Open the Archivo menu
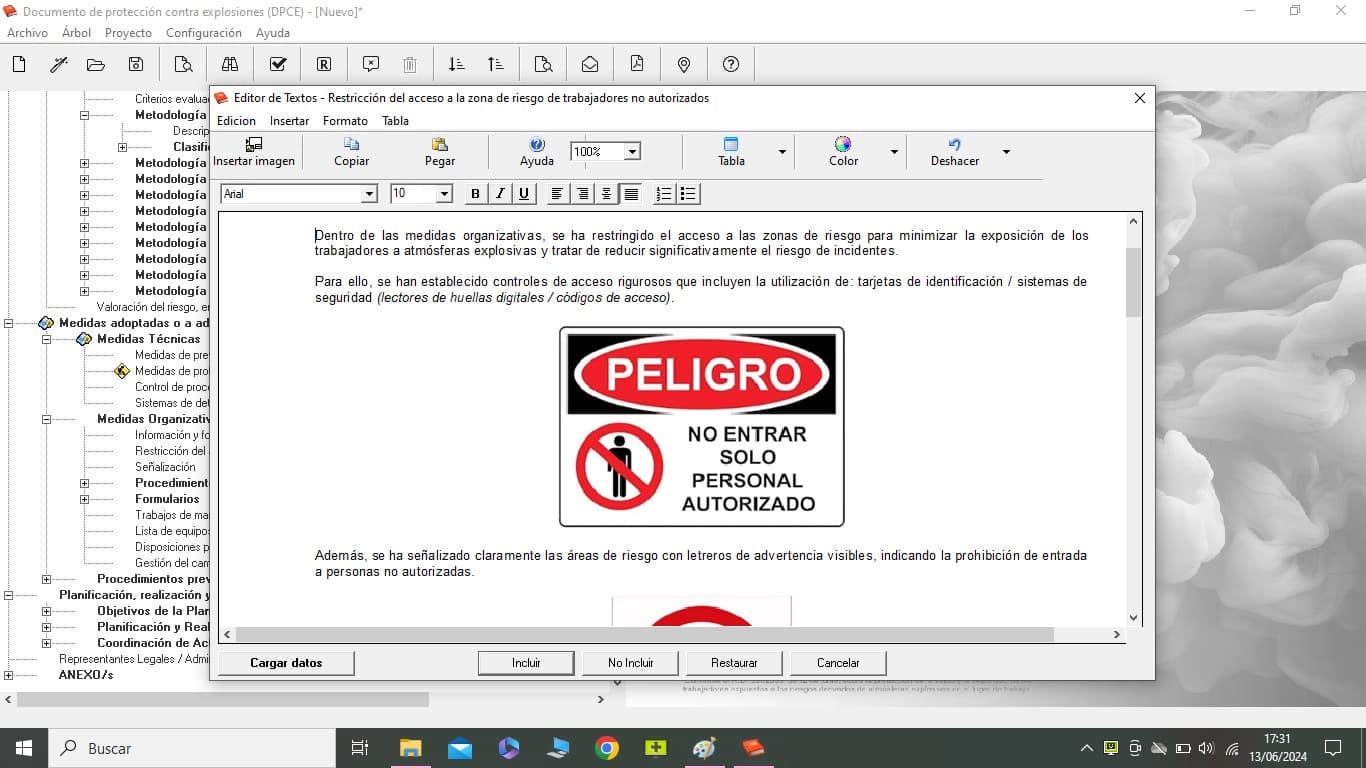 click(27, 33)
